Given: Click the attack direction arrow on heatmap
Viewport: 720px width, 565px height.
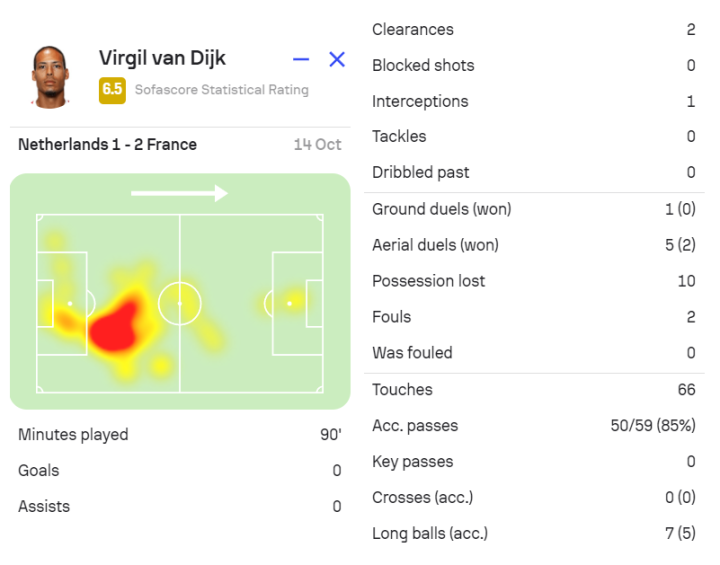Looking at the screenshot, I should pos(180,193).
